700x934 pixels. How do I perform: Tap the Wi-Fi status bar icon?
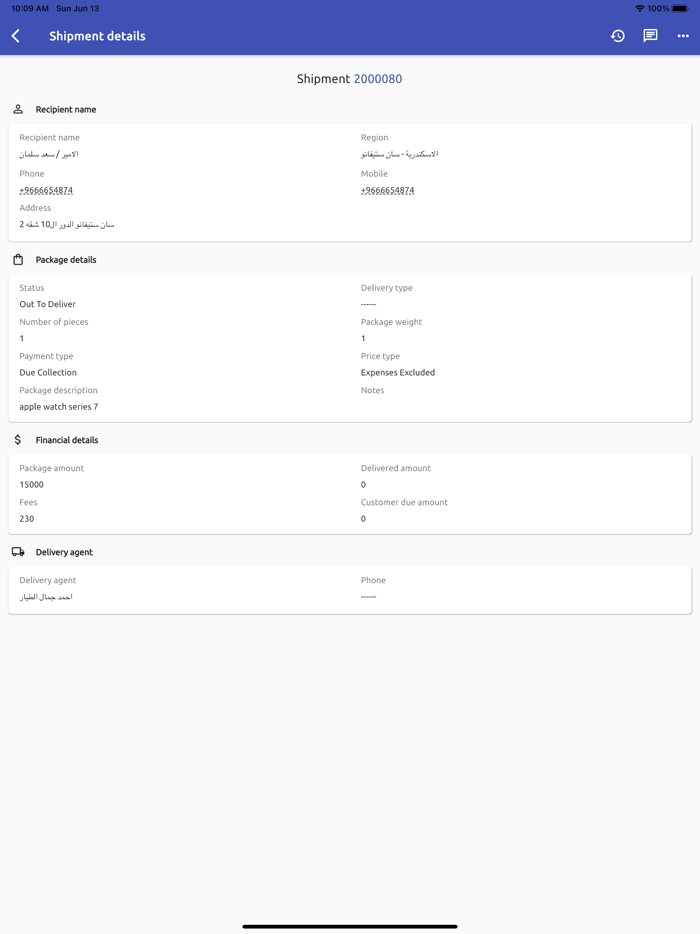640,8
